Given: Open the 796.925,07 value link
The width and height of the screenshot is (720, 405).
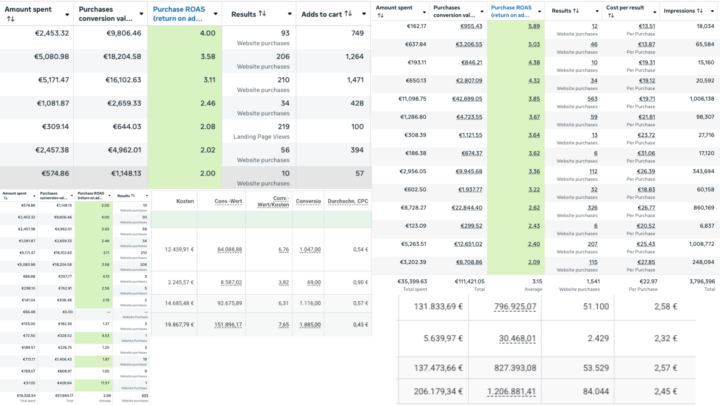Looking at the screenshot, I should click(515, 306).
